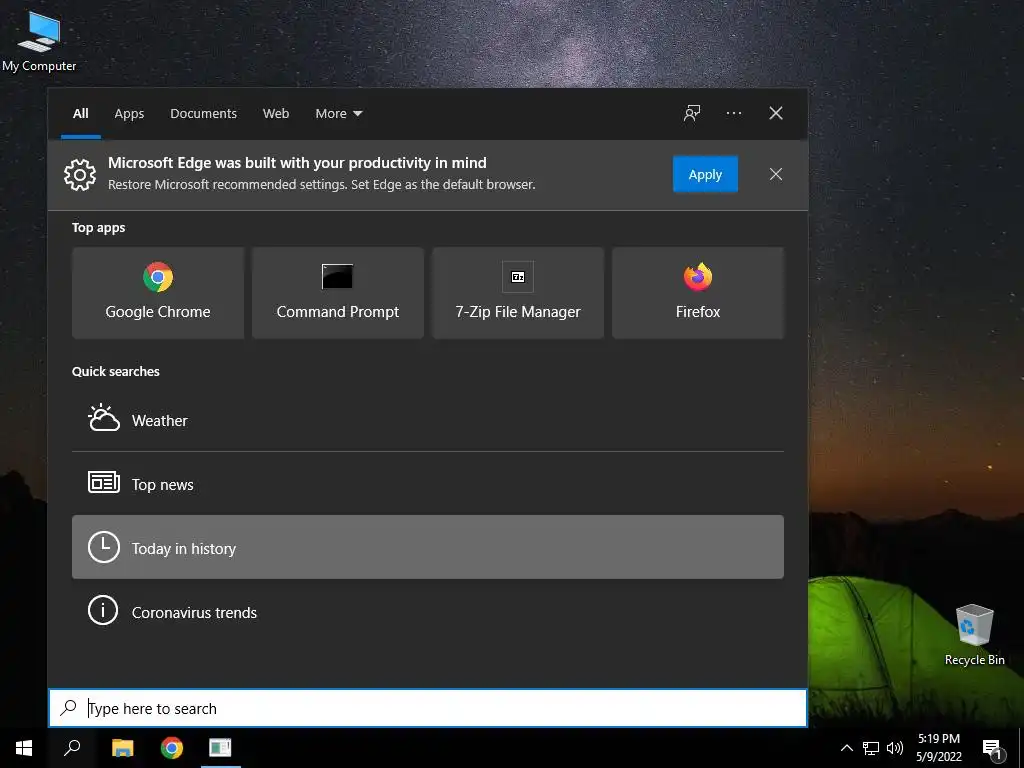
Task: Launch Firefox from Top apps
Action: click(x=697, y=293)
